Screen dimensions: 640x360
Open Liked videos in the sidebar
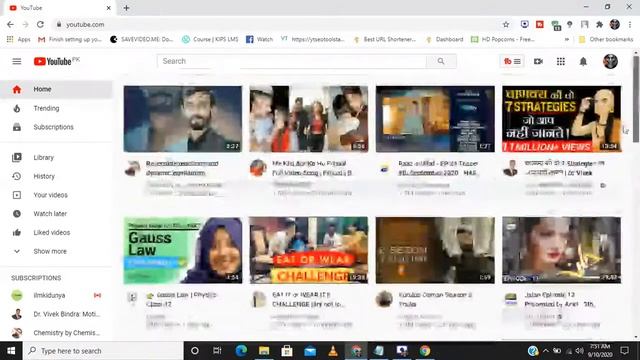coord(56,232)
